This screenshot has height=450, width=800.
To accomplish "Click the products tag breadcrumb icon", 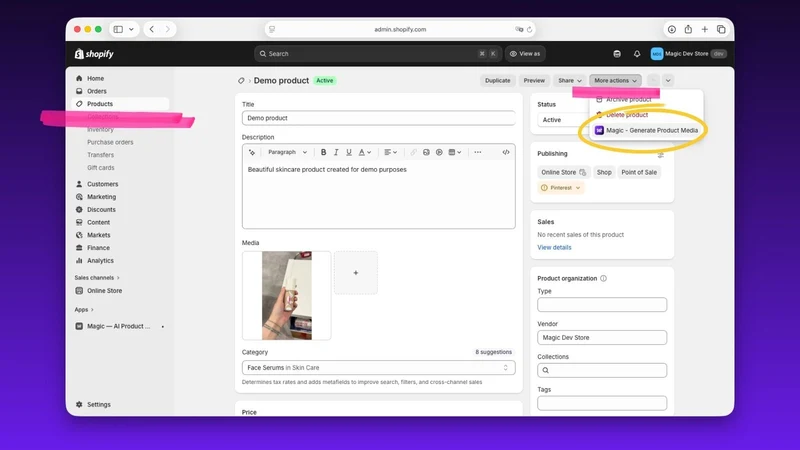I will pos(241,81).
